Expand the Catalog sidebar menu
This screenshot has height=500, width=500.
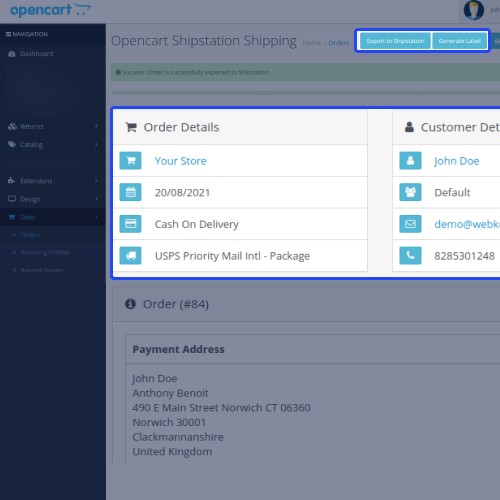53,144
